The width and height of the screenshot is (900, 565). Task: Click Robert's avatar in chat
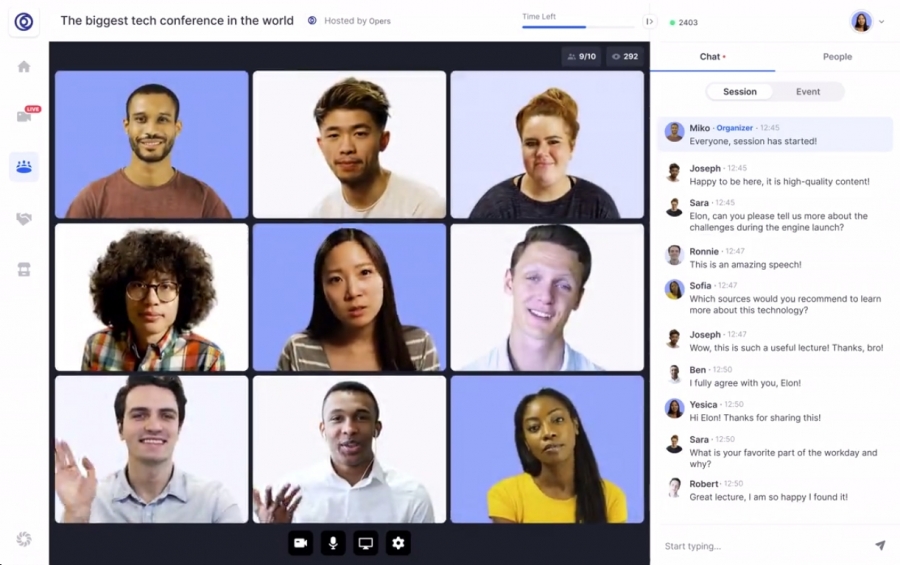coord(674,487)
